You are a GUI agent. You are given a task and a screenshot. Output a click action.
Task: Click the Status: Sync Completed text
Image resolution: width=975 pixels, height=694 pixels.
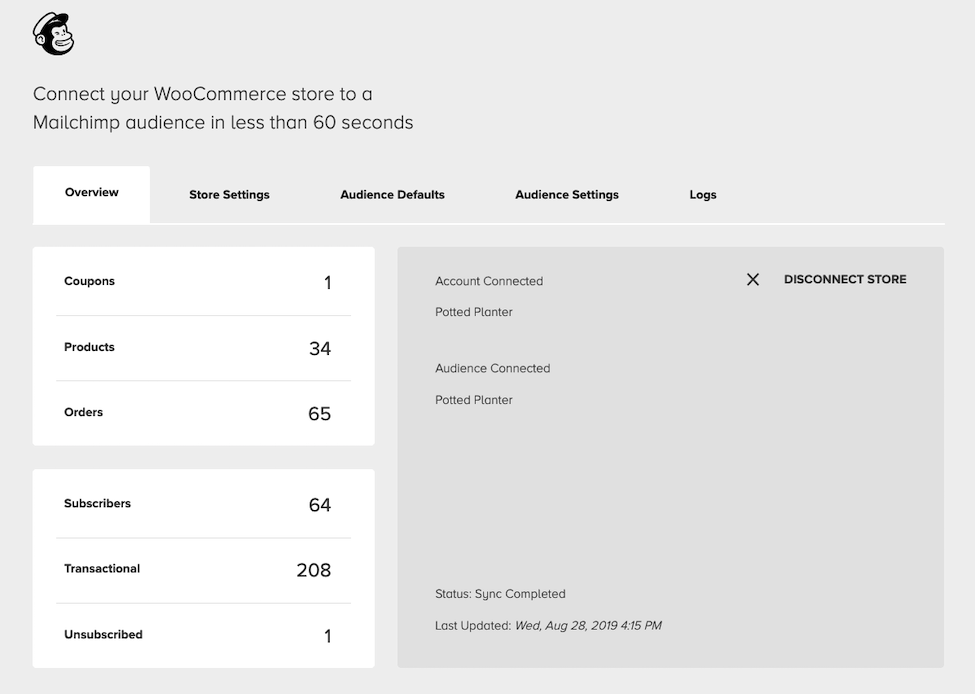(x=501, y=594)
